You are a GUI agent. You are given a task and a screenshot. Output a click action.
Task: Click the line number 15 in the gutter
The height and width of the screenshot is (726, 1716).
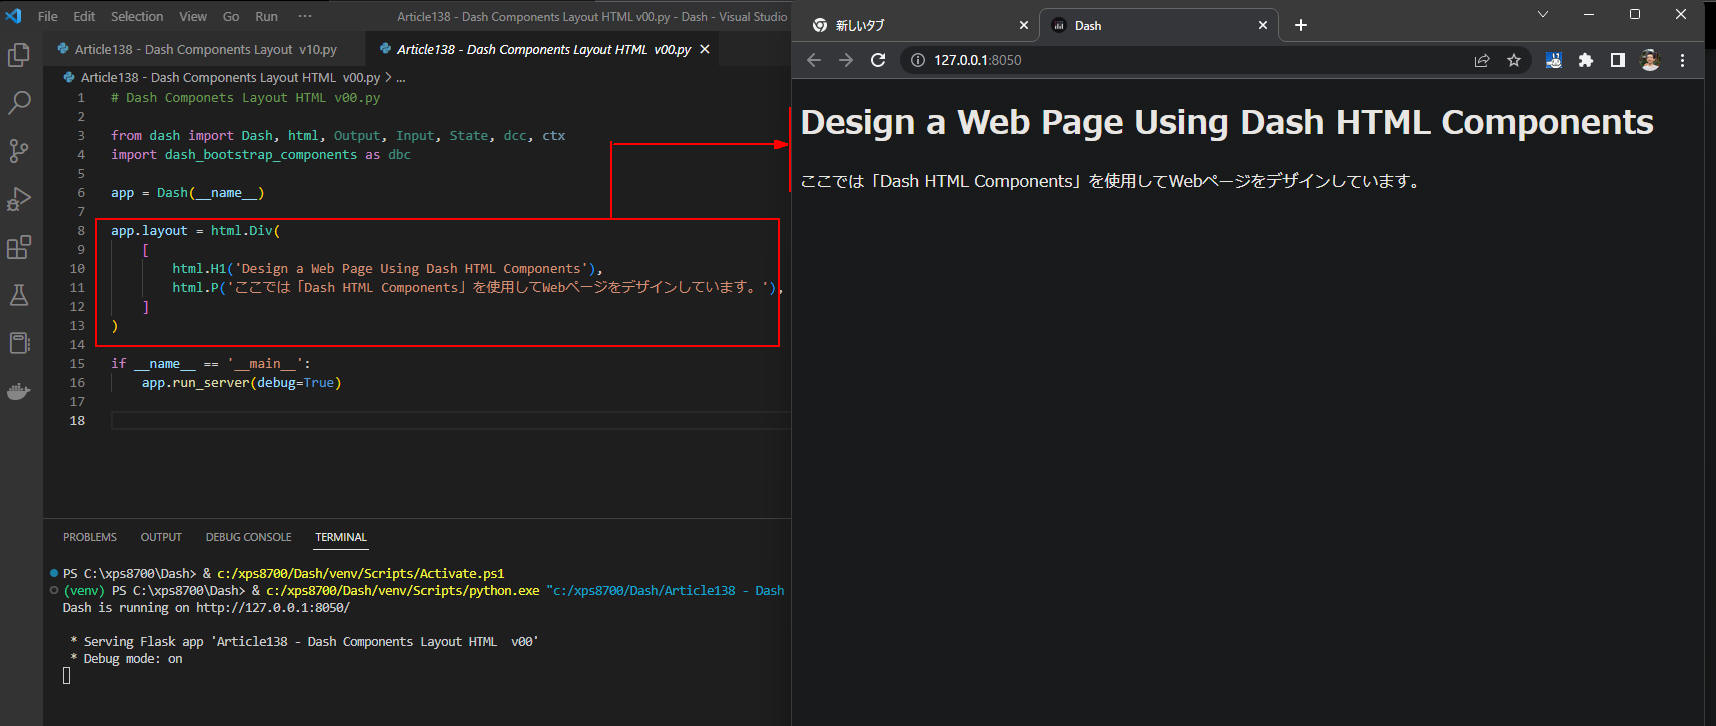[x=77, y=364]
